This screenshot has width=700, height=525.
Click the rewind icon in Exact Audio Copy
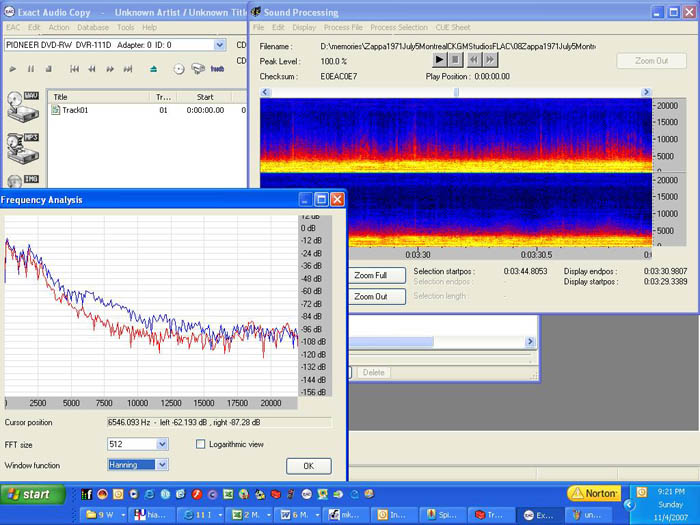tap(92, 69)
